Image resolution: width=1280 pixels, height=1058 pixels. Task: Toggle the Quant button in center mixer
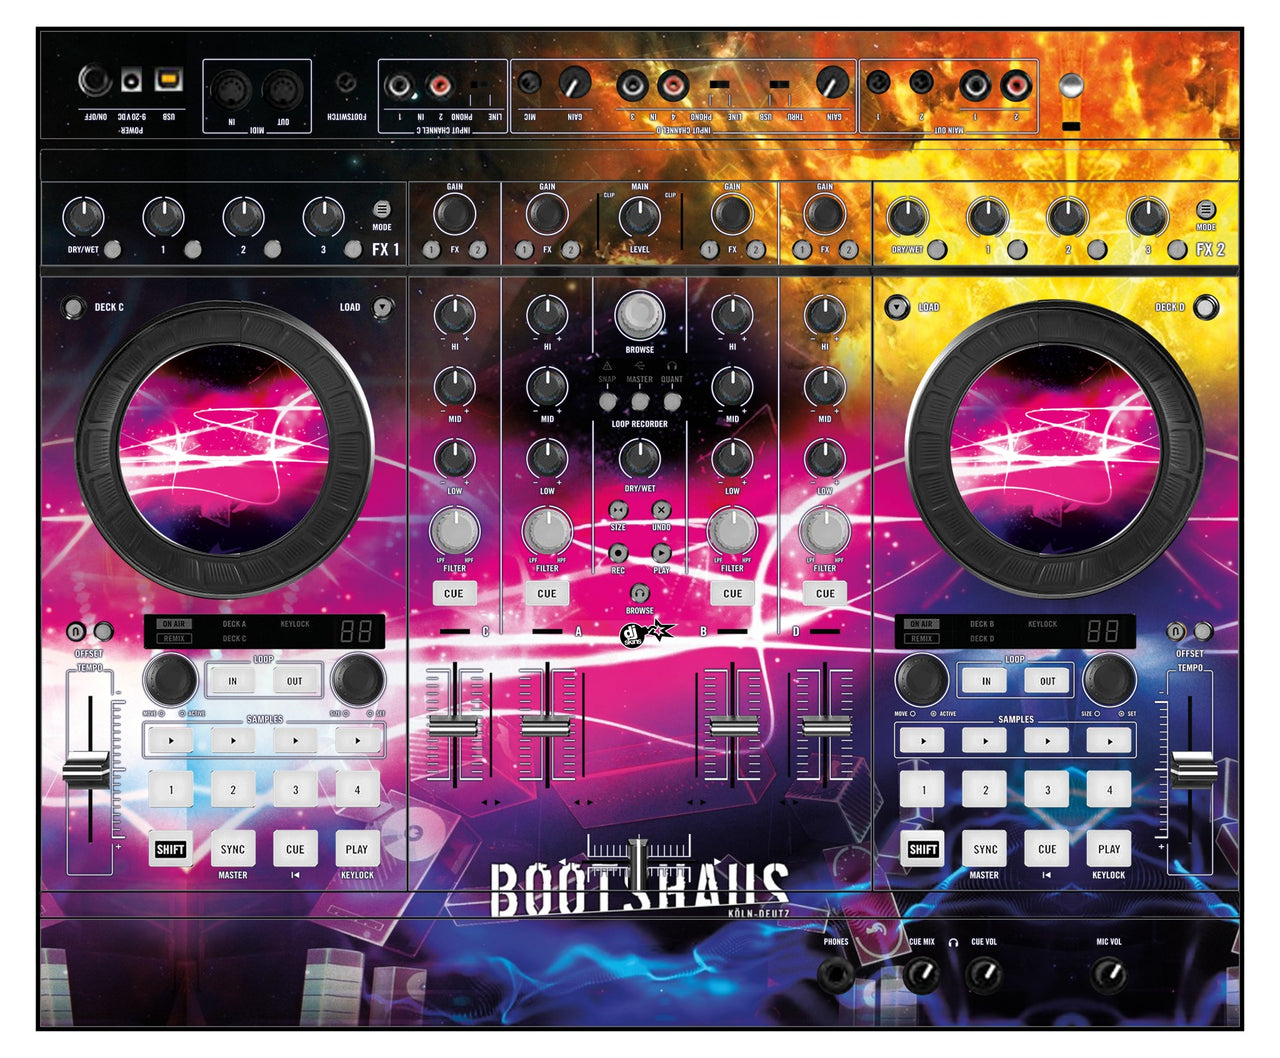coord(672,401)
